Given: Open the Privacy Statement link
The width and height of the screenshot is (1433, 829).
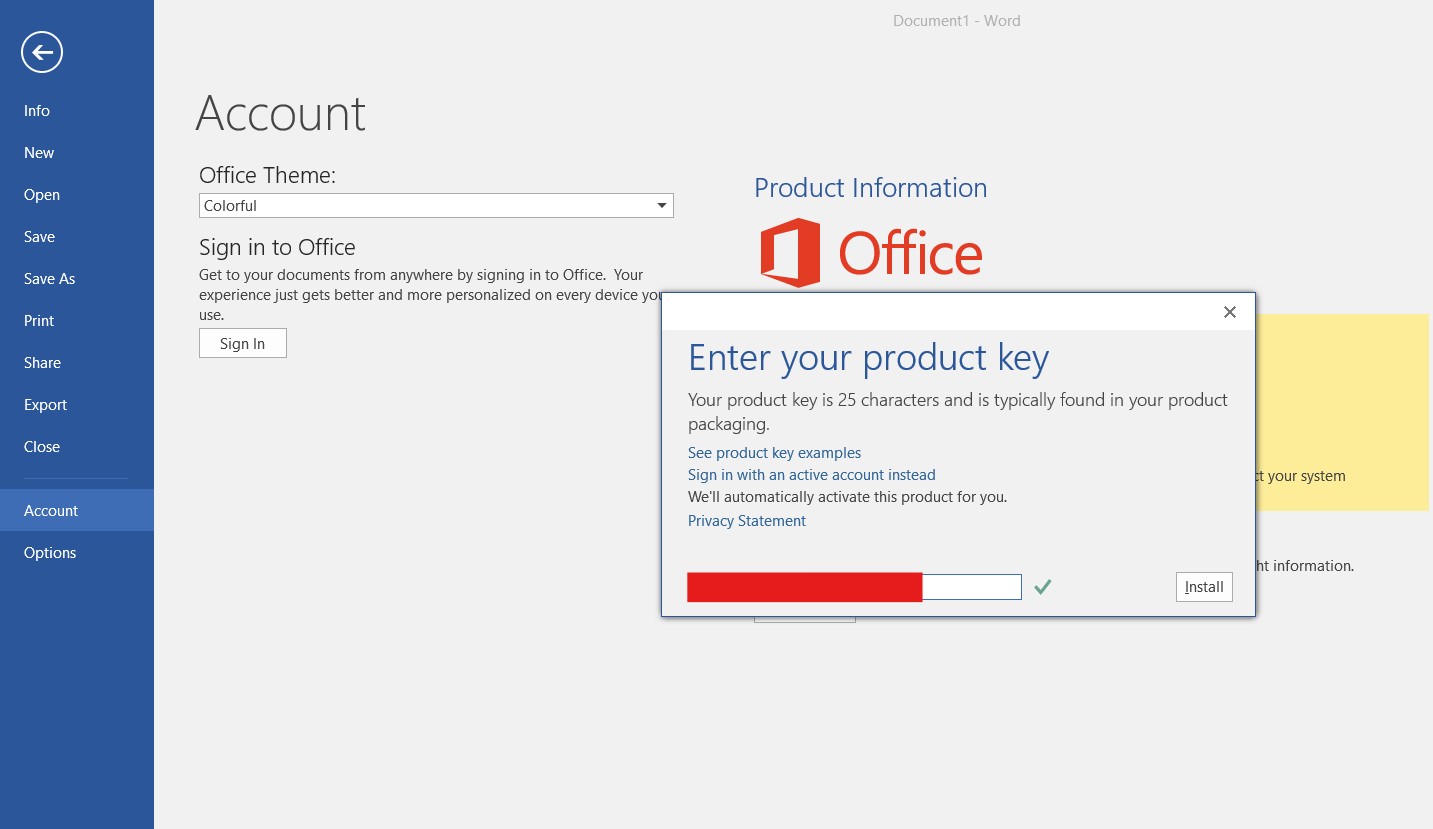Looking at the screenshot, I should click(746, 520).
